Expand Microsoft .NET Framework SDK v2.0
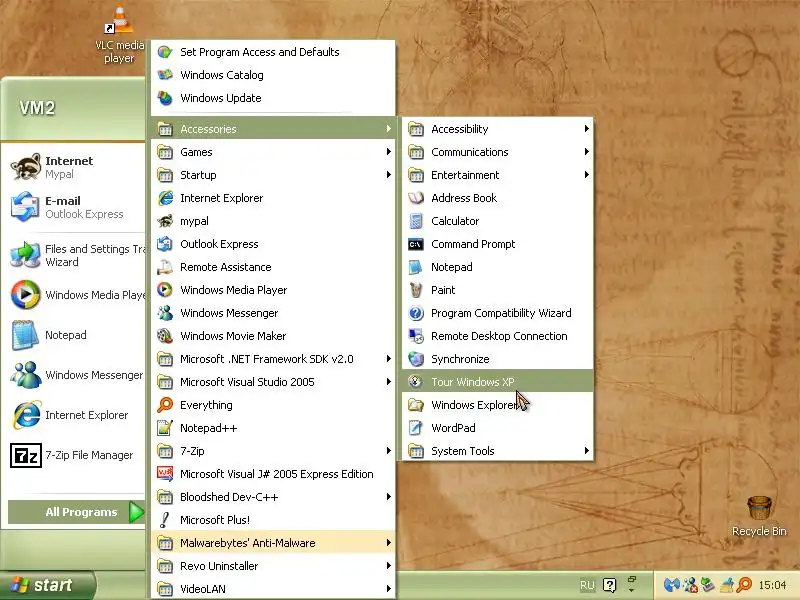 point(273,359)
